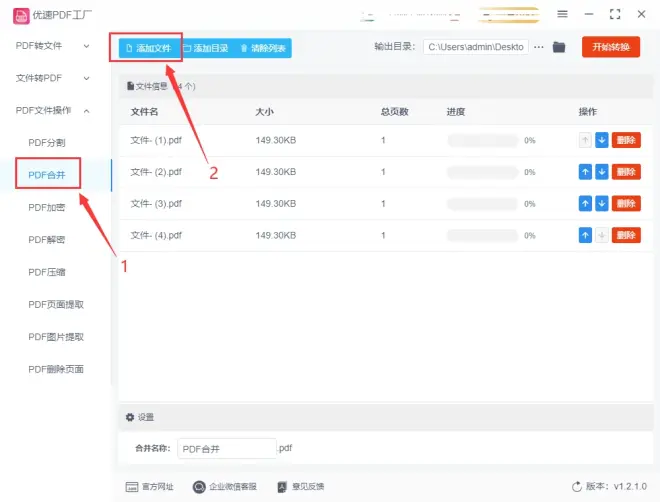
Task: Start conversion with 开始转换 button
Action: (611, 47)
